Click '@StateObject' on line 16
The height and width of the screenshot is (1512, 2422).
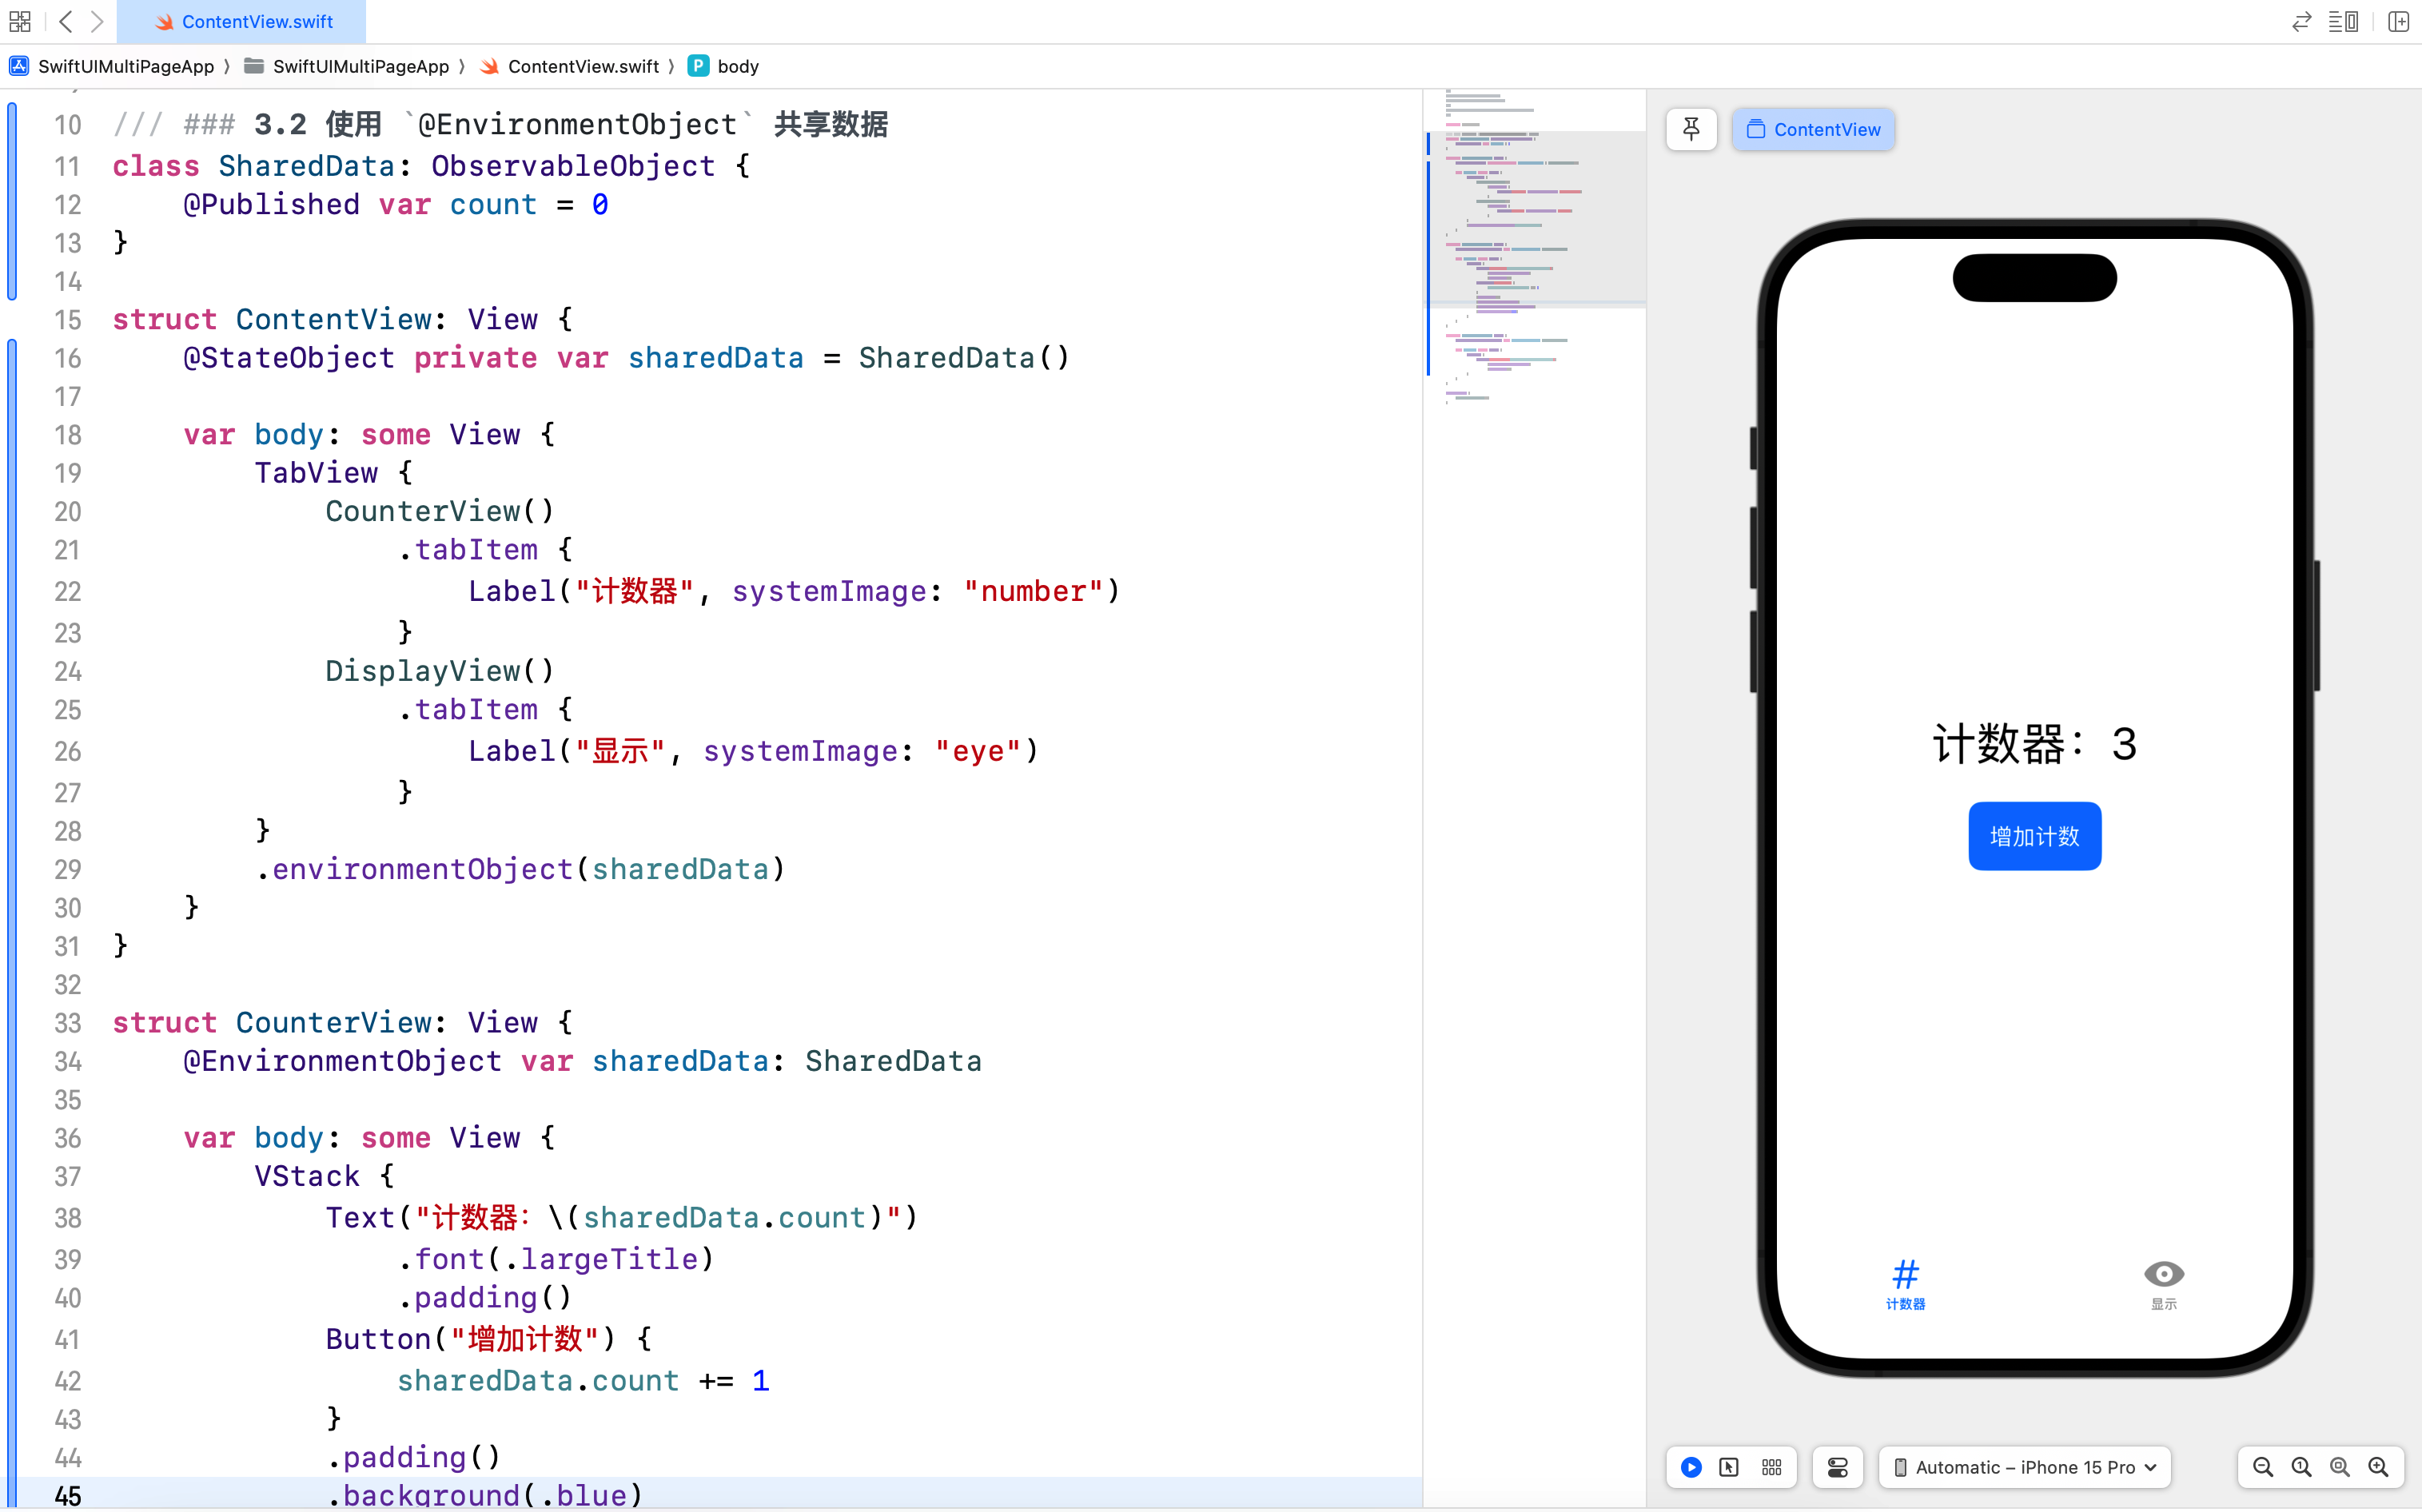[x=289, y=358]
